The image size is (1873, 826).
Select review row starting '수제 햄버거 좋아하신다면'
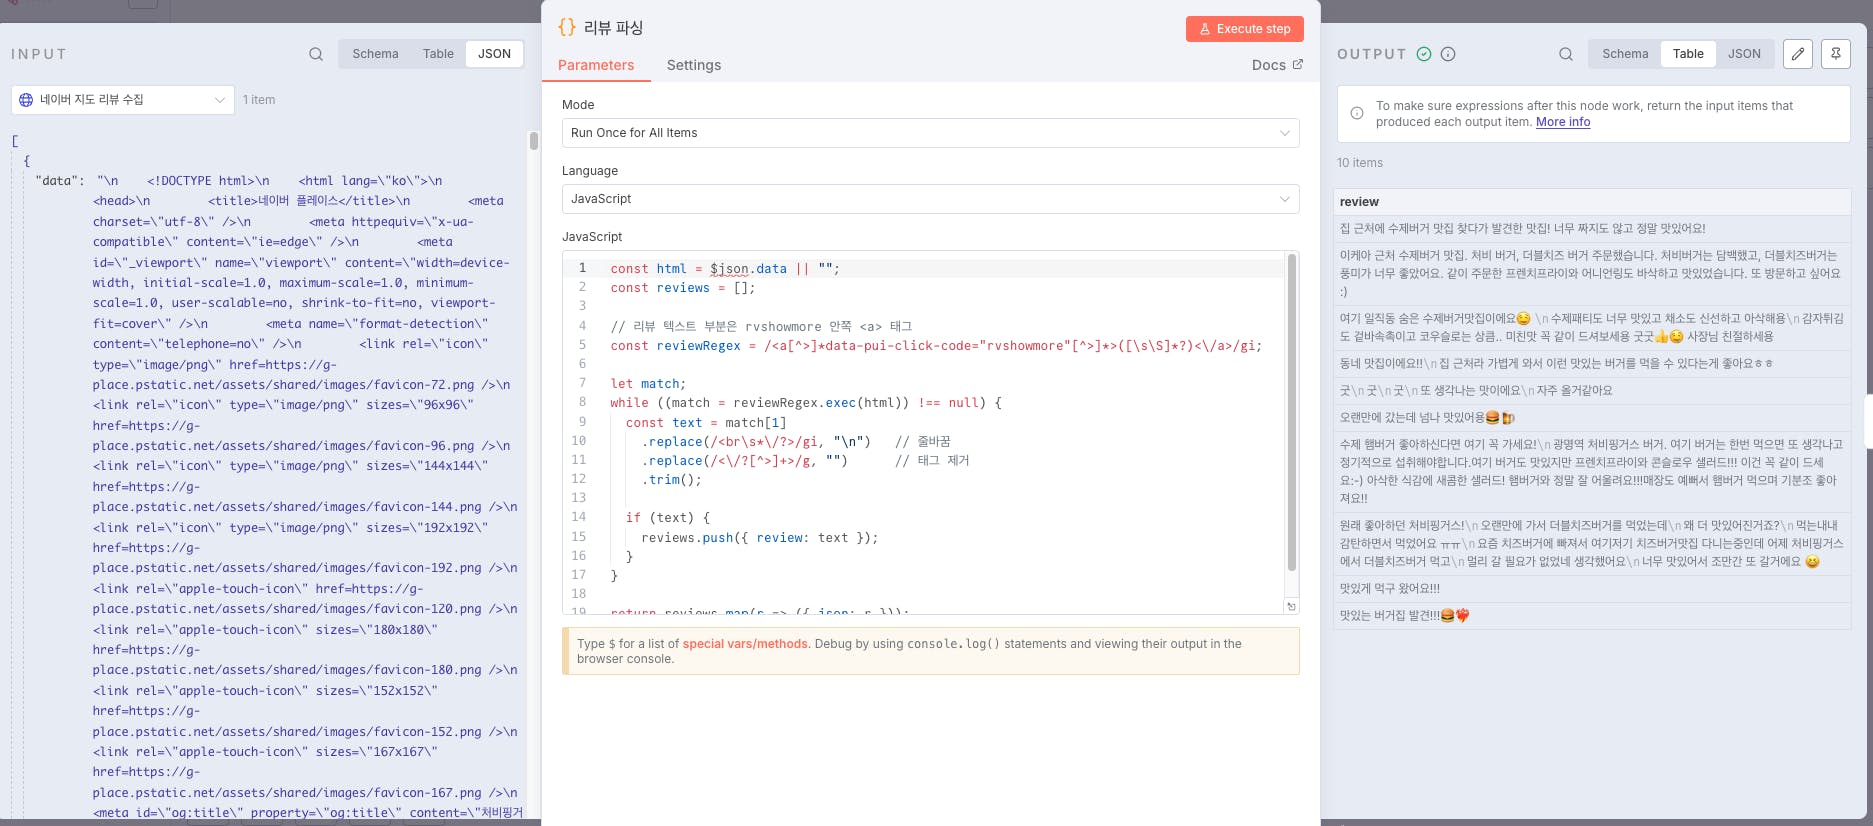pyautogui.click(x=1592, y=471)
